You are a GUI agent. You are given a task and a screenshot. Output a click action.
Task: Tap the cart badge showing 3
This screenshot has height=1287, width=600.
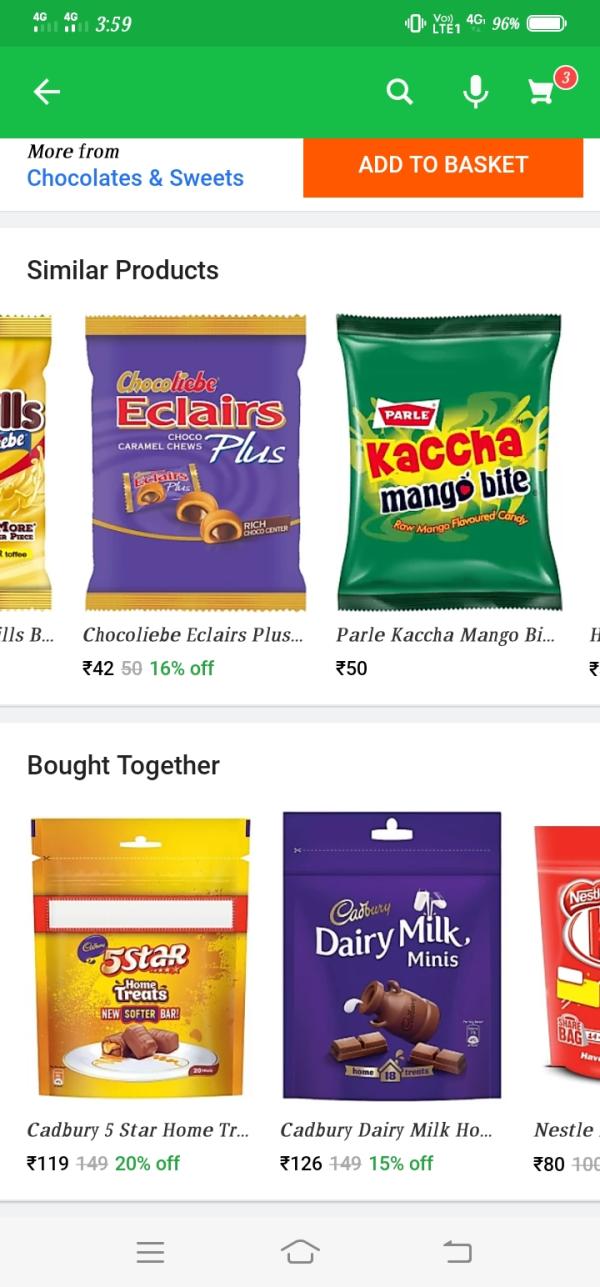pos(566,77)
